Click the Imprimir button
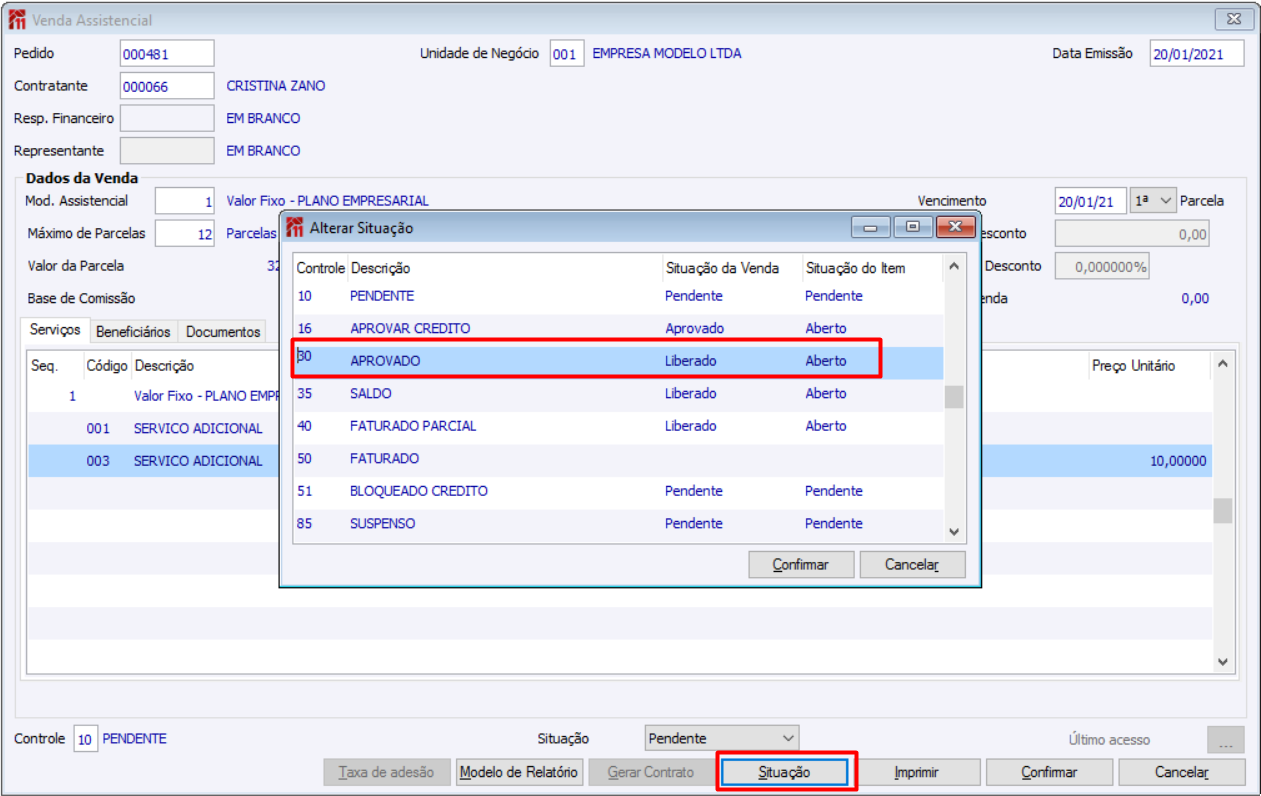1261x796 pixels. [916, 772]
